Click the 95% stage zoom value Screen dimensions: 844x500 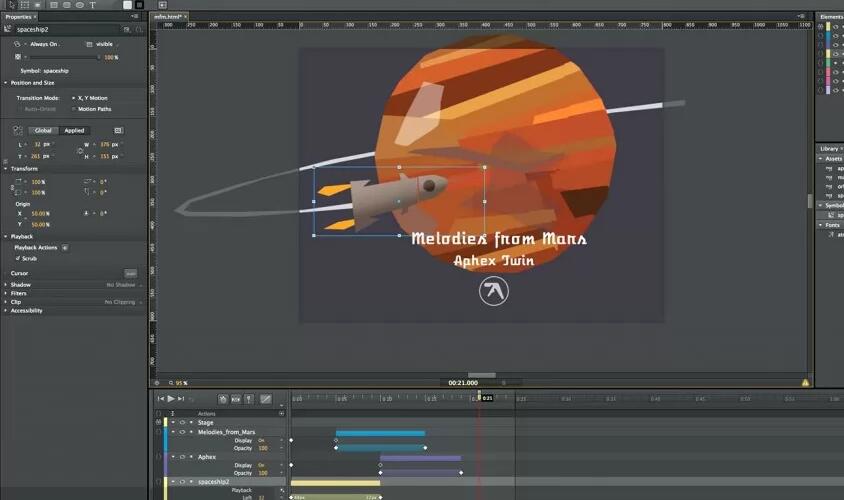pyautogui.click(x=181, y=383)
